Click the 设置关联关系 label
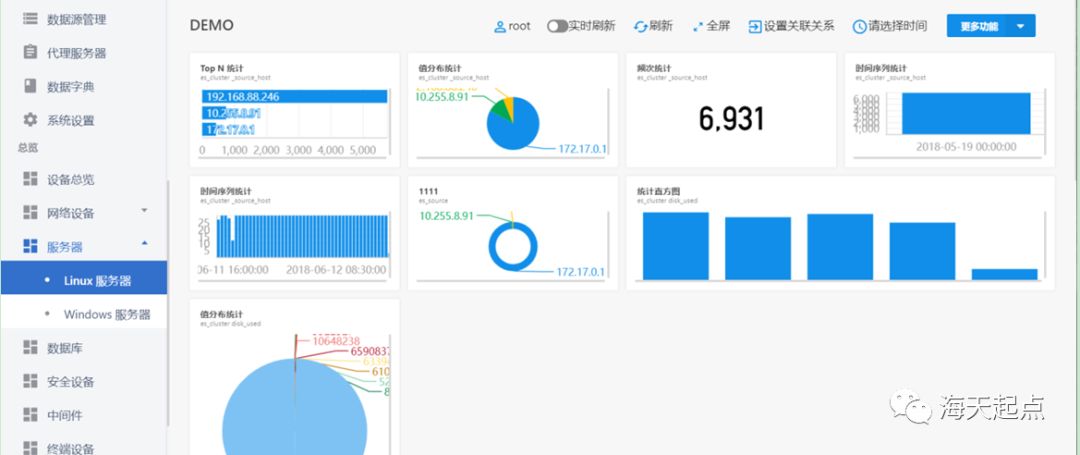Image resolution: width=1080 pixels, height=455 pixels. click(799, 26)
